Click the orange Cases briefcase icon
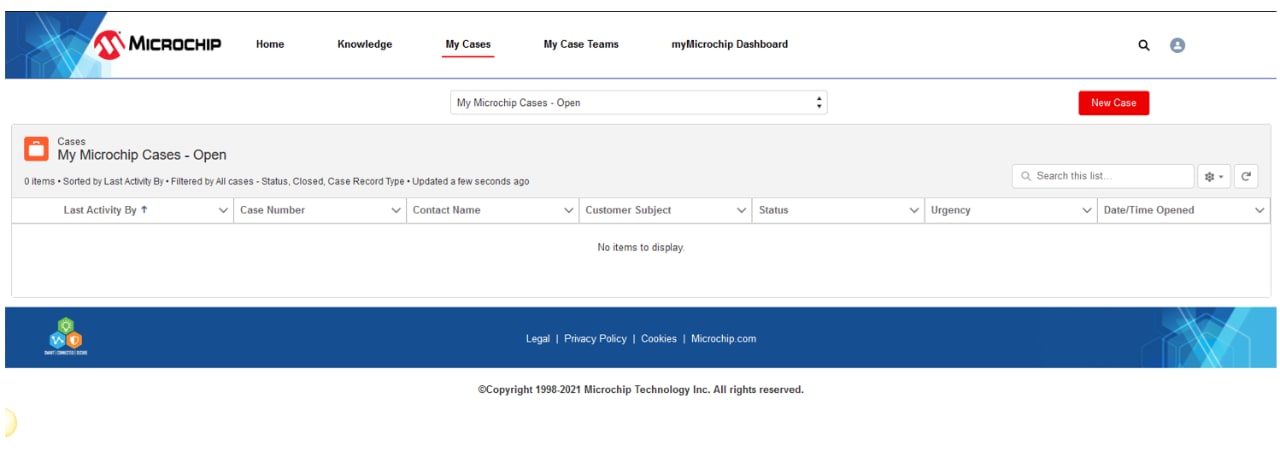Image resolution: width=1280 pixels, height=457 pixels. (x=37, y=149)
